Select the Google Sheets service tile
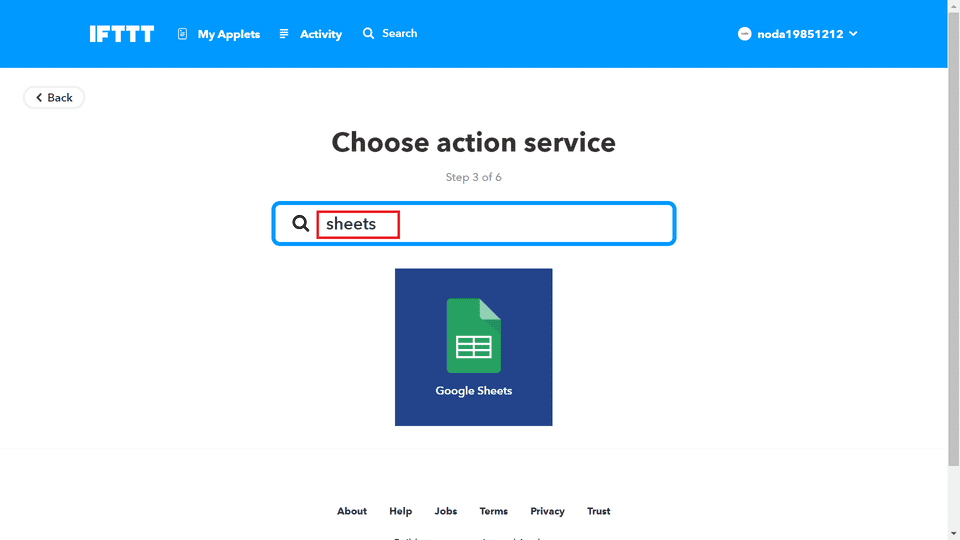Viewport: 960px width, 540px height. tap(473, 347)
